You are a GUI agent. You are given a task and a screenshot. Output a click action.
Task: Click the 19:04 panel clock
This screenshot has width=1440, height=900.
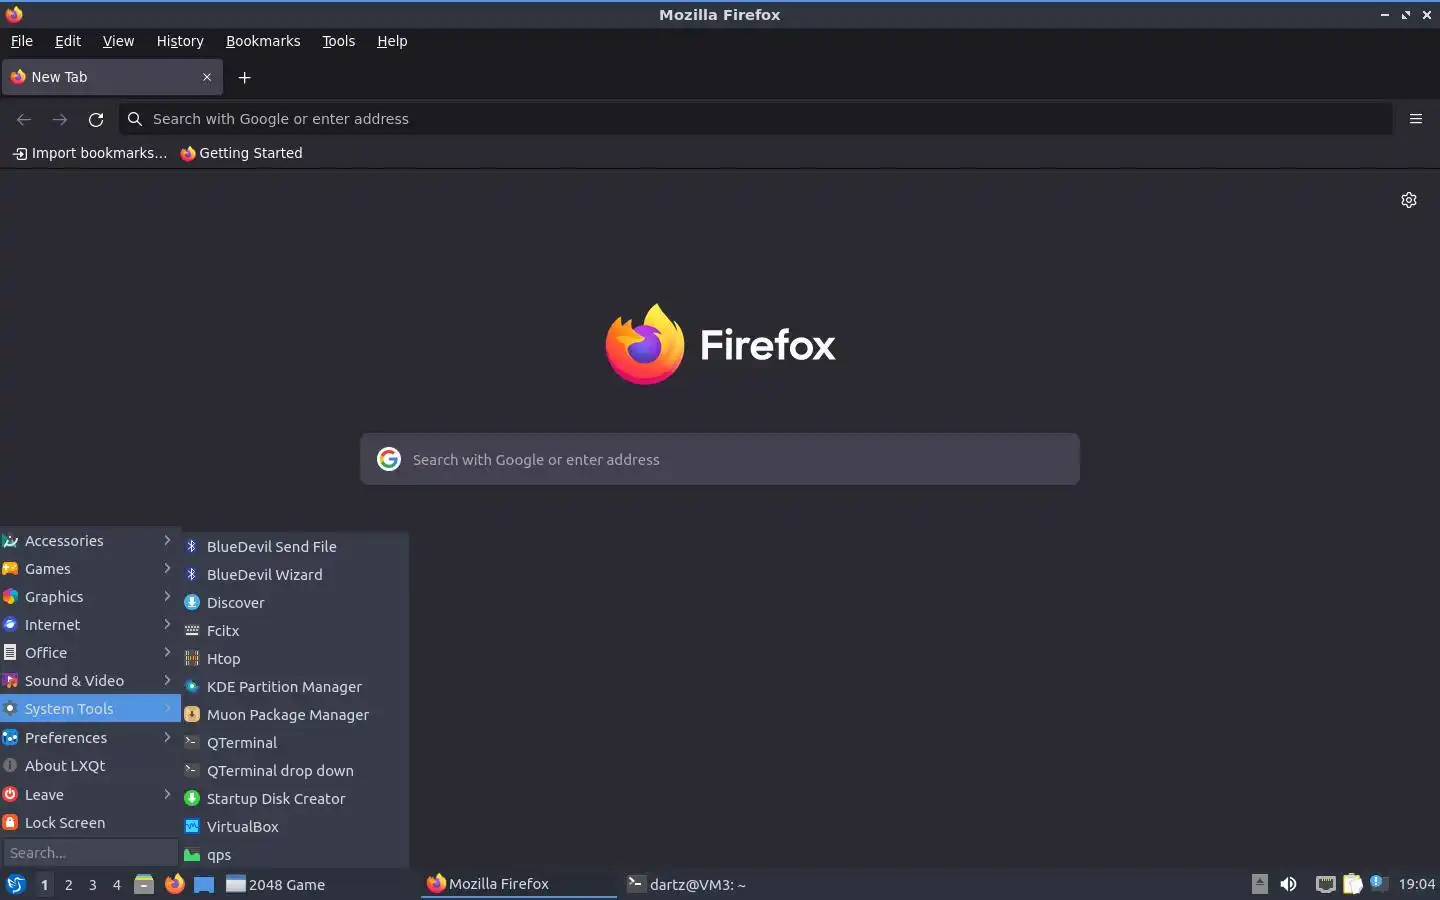(x=1416, y=884)
